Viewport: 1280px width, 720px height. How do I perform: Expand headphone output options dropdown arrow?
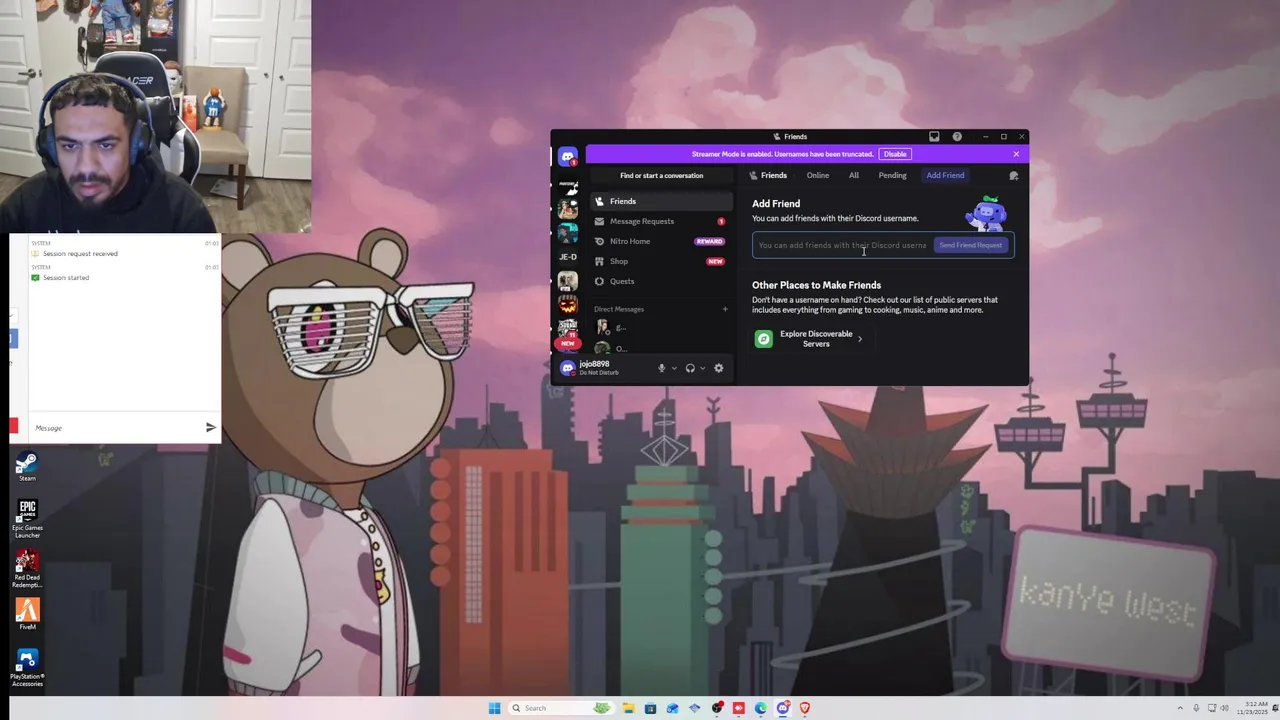[x=703, y=368]
